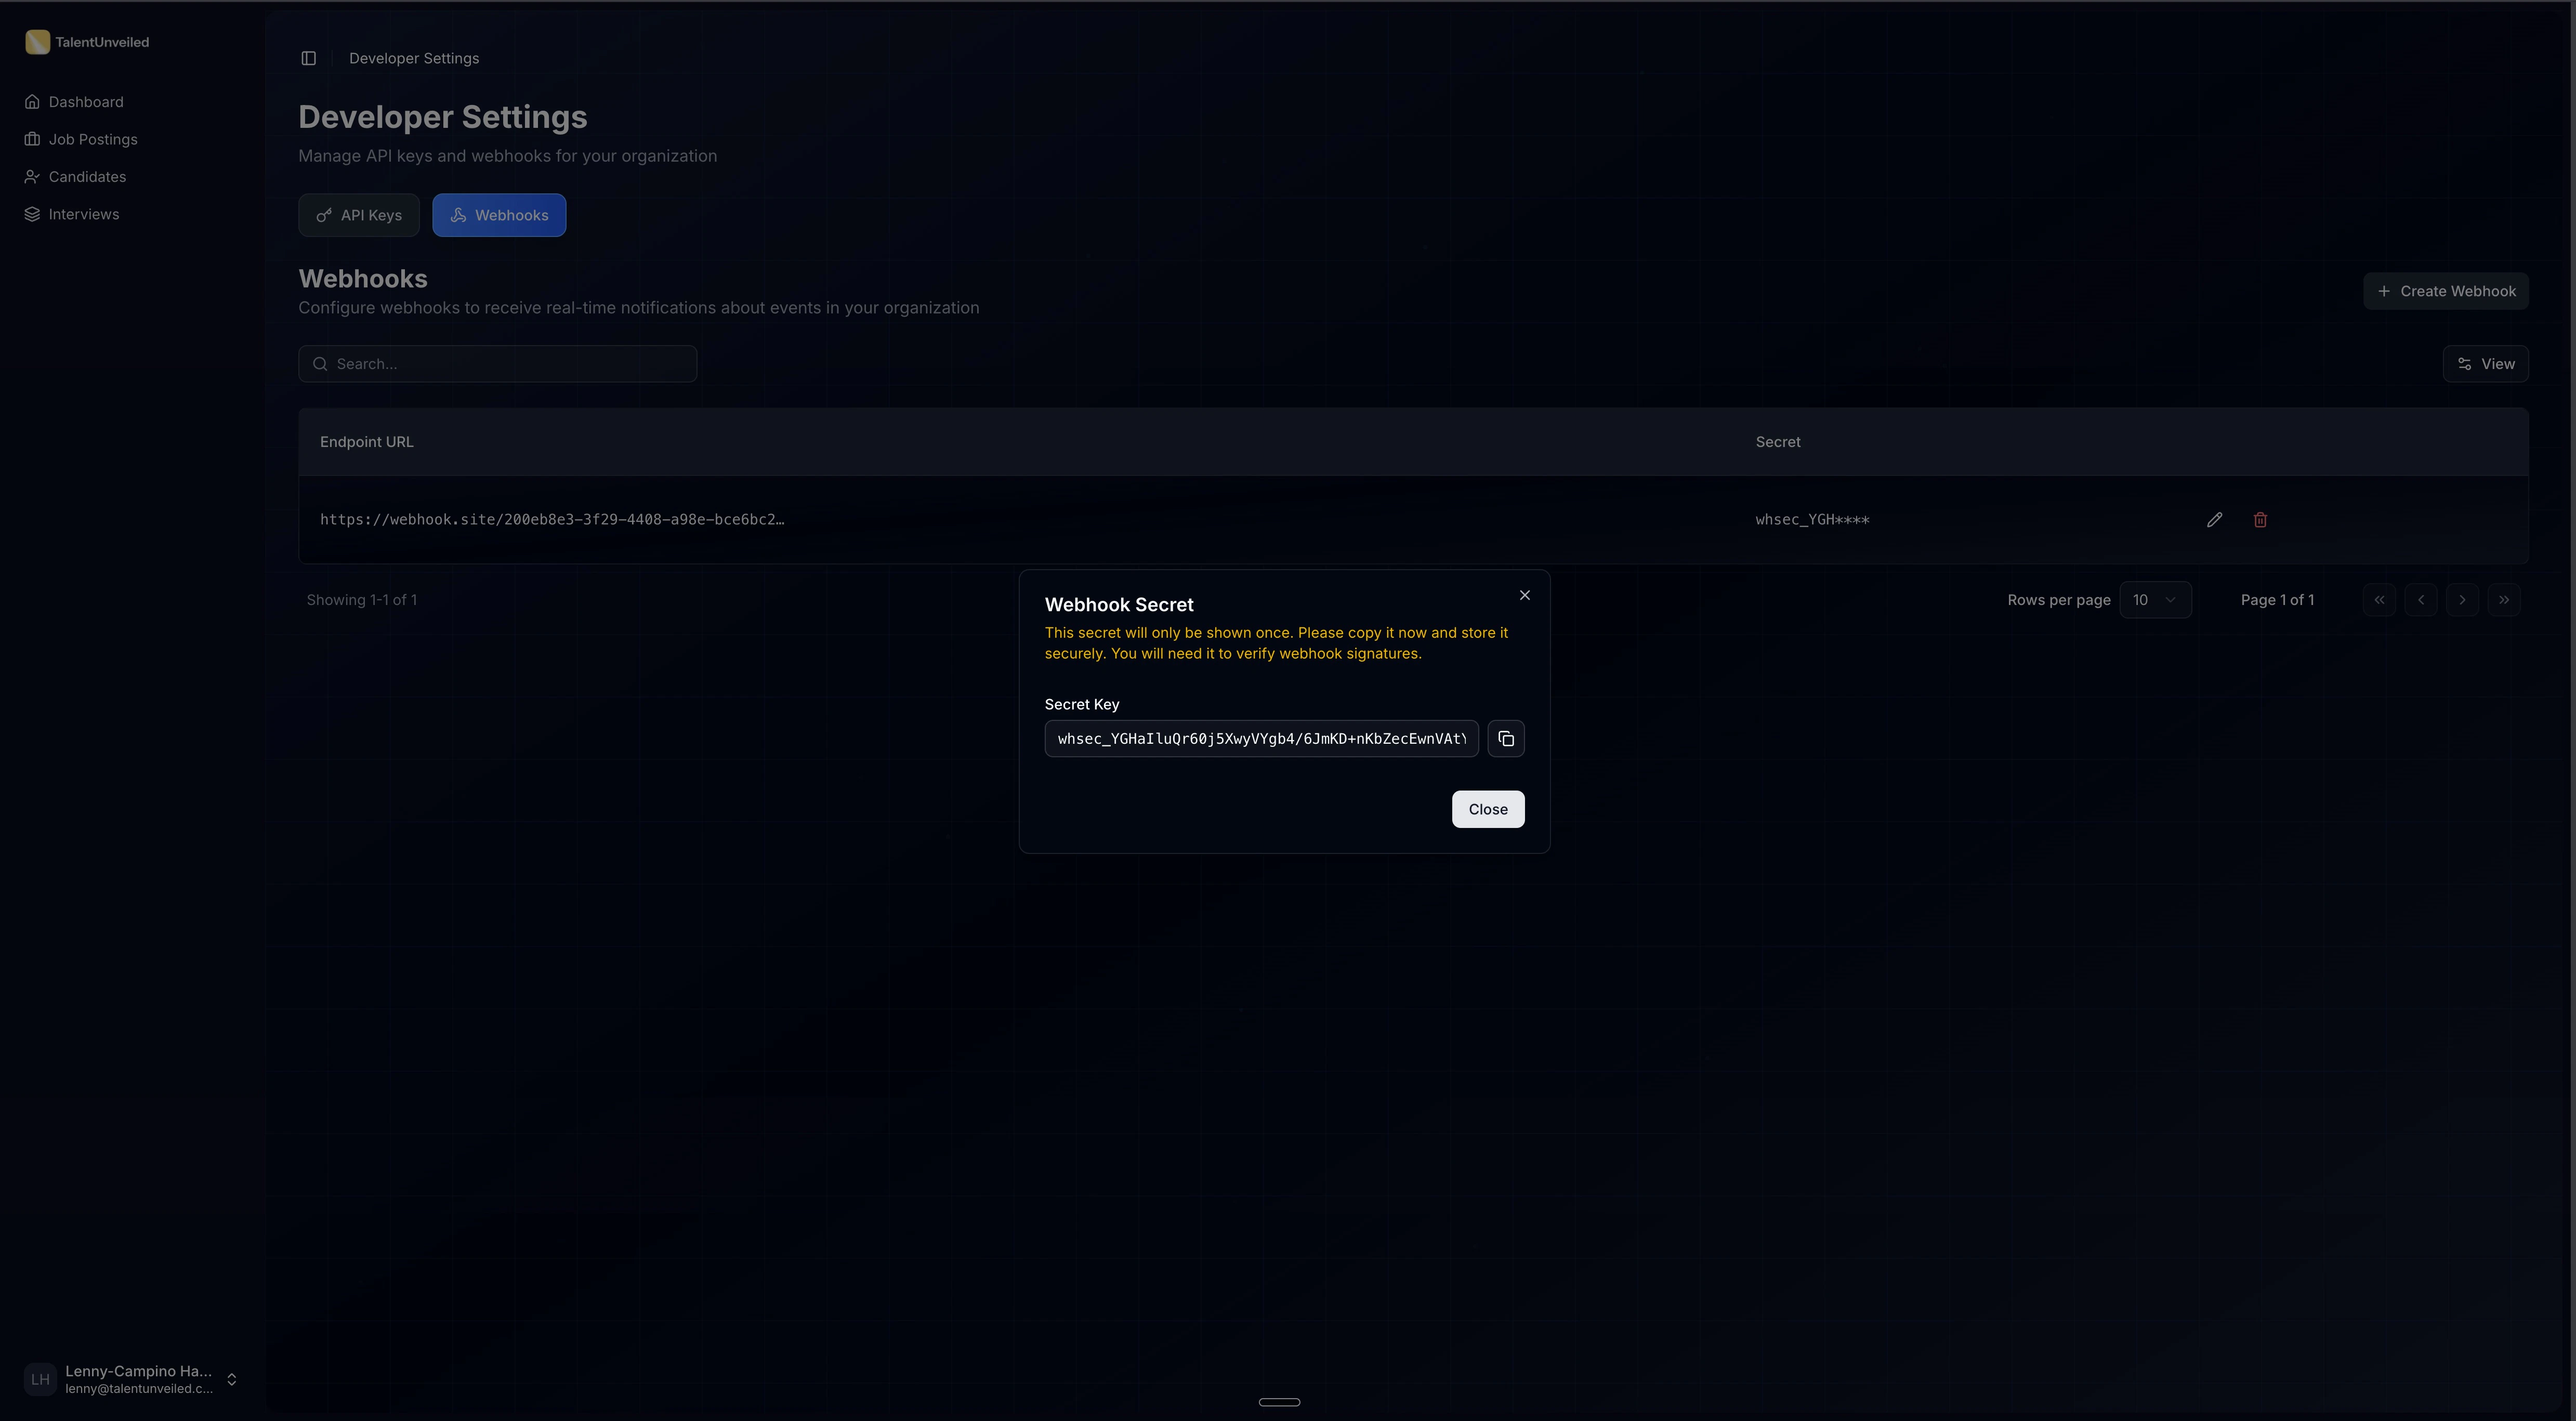Click the webhook search field
The height and width of the screenshot is (1421, 2576).
click(x=497, y=363)
